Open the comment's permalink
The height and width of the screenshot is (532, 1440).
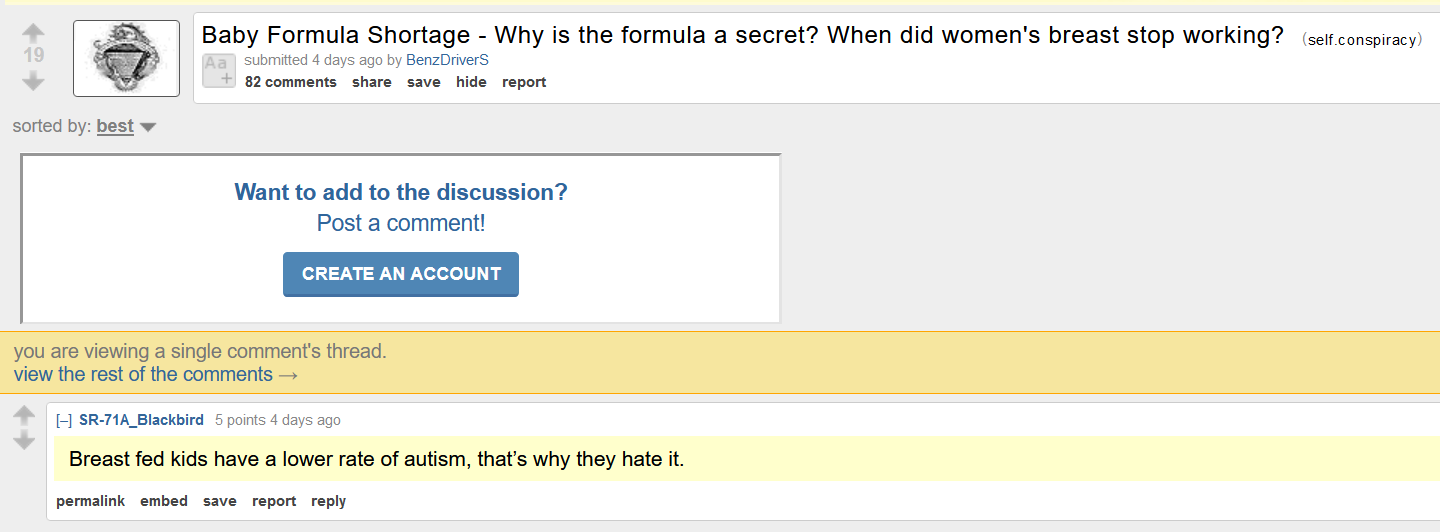tap(90, 501)
